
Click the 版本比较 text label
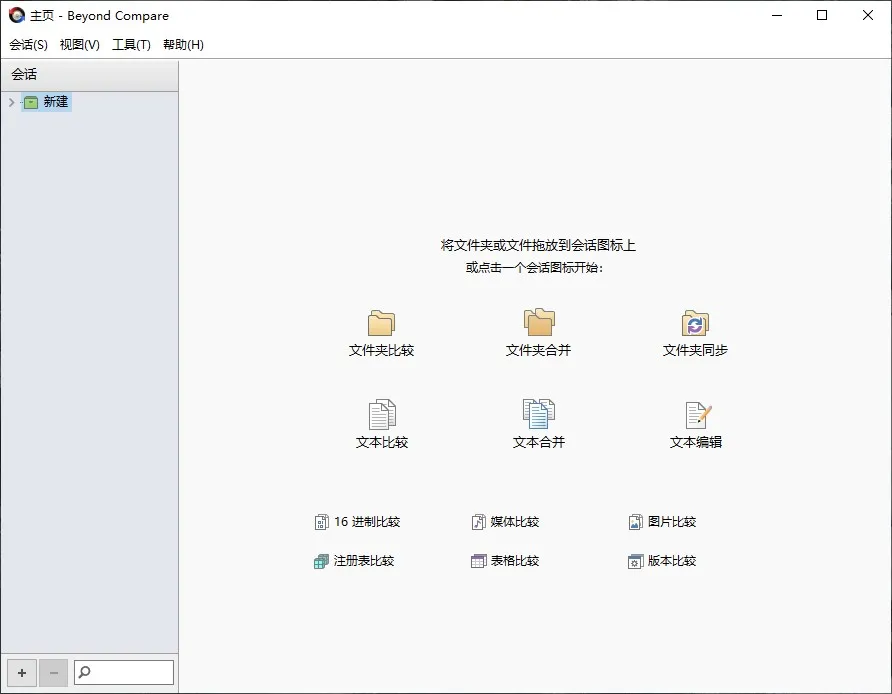tap(672, 561)
